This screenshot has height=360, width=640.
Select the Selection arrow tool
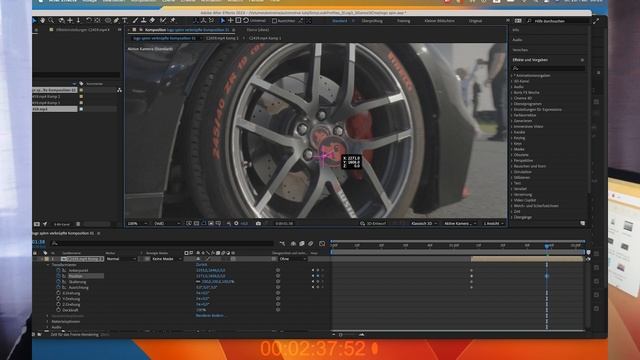34,20
